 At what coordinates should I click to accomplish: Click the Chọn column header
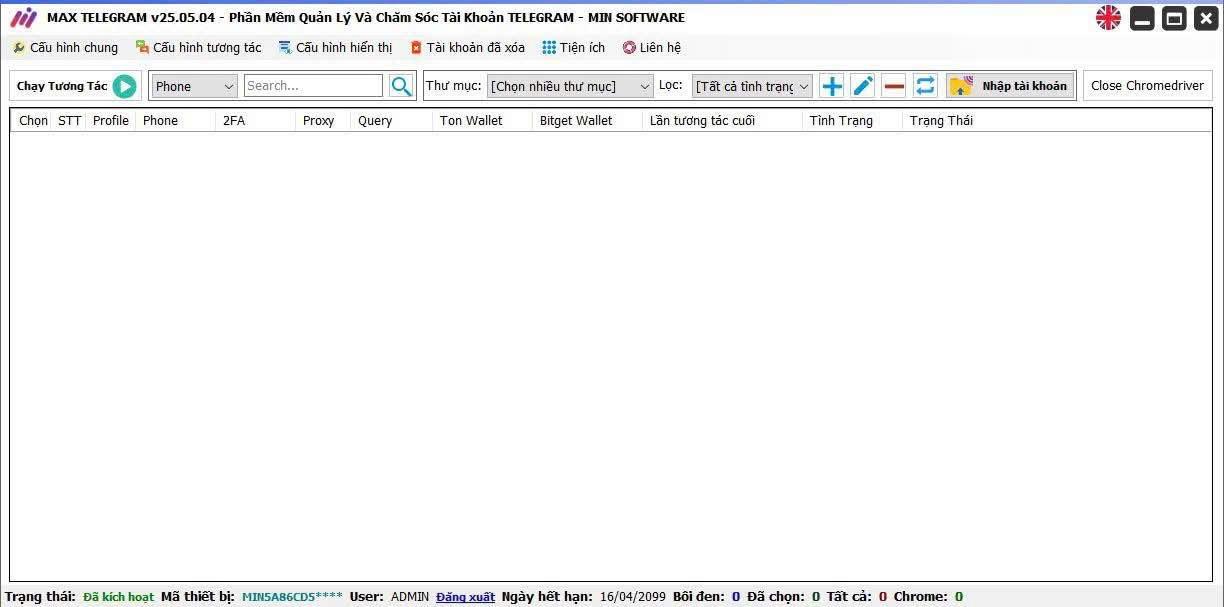coord(33,121)
